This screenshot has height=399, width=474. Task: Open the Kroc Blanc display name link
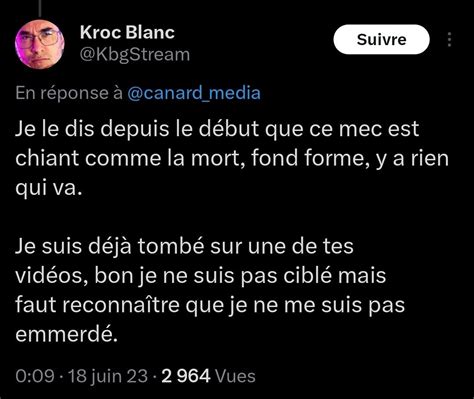(127, 32)
